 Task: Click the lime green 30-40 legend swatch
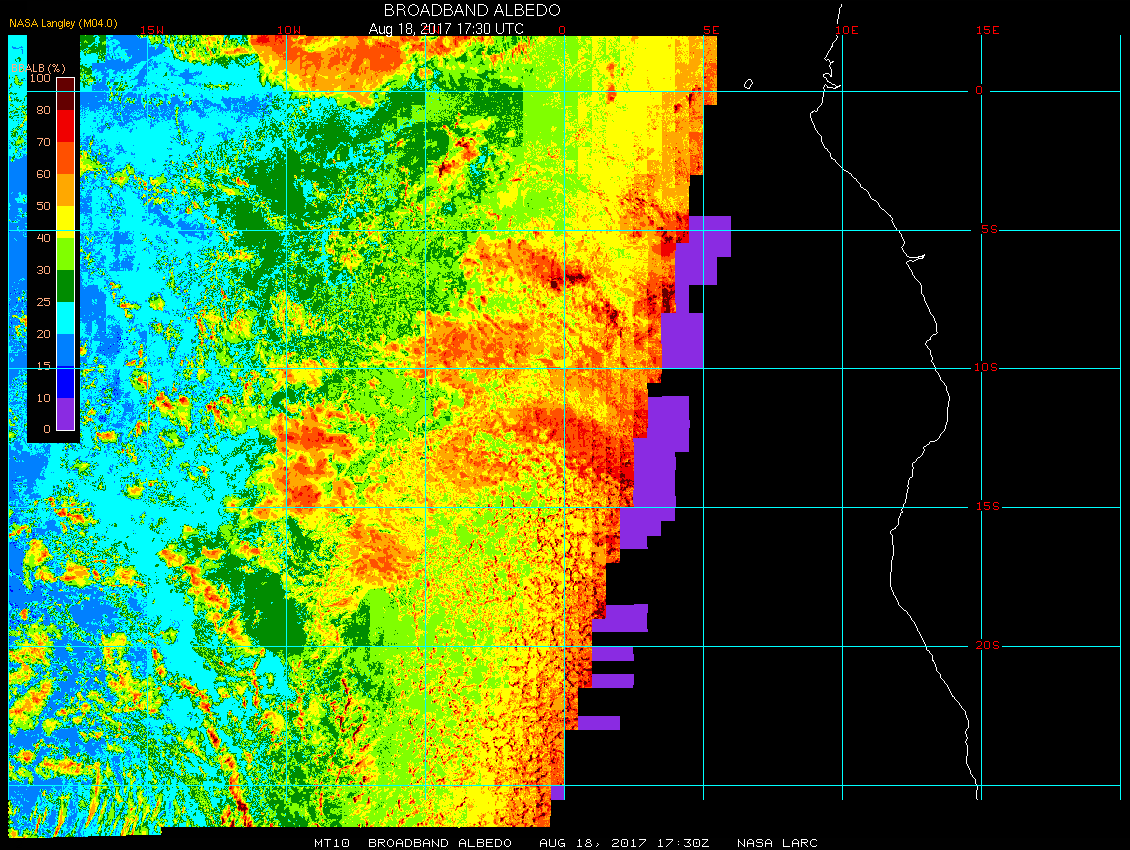point(66,254)
